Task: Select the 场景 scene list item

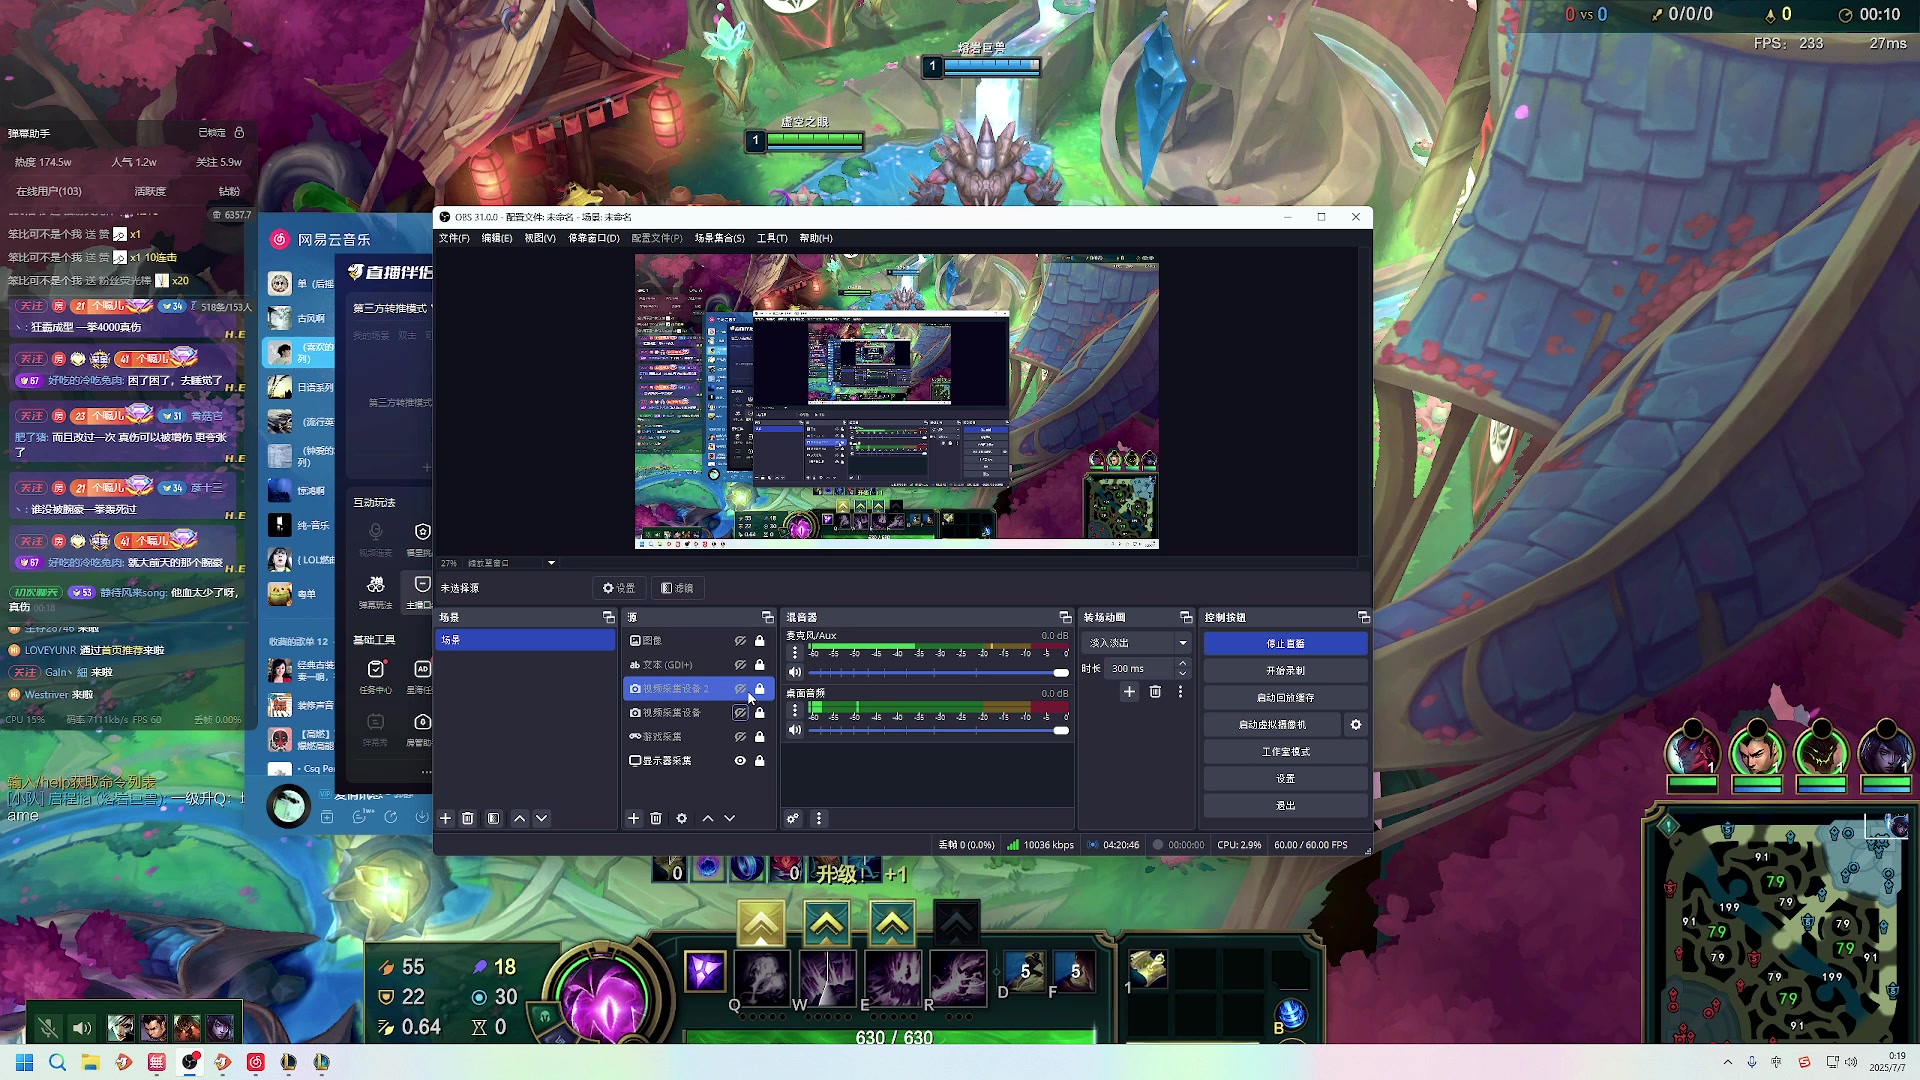Action: tap(525, 640)
